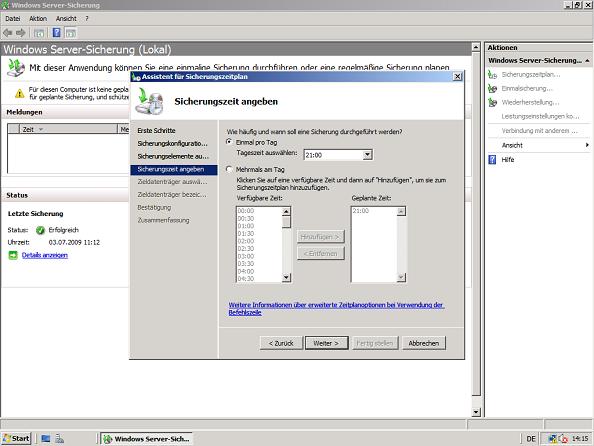Click the Hilfe icon in Aktionen pane

(x=492, y=160)
